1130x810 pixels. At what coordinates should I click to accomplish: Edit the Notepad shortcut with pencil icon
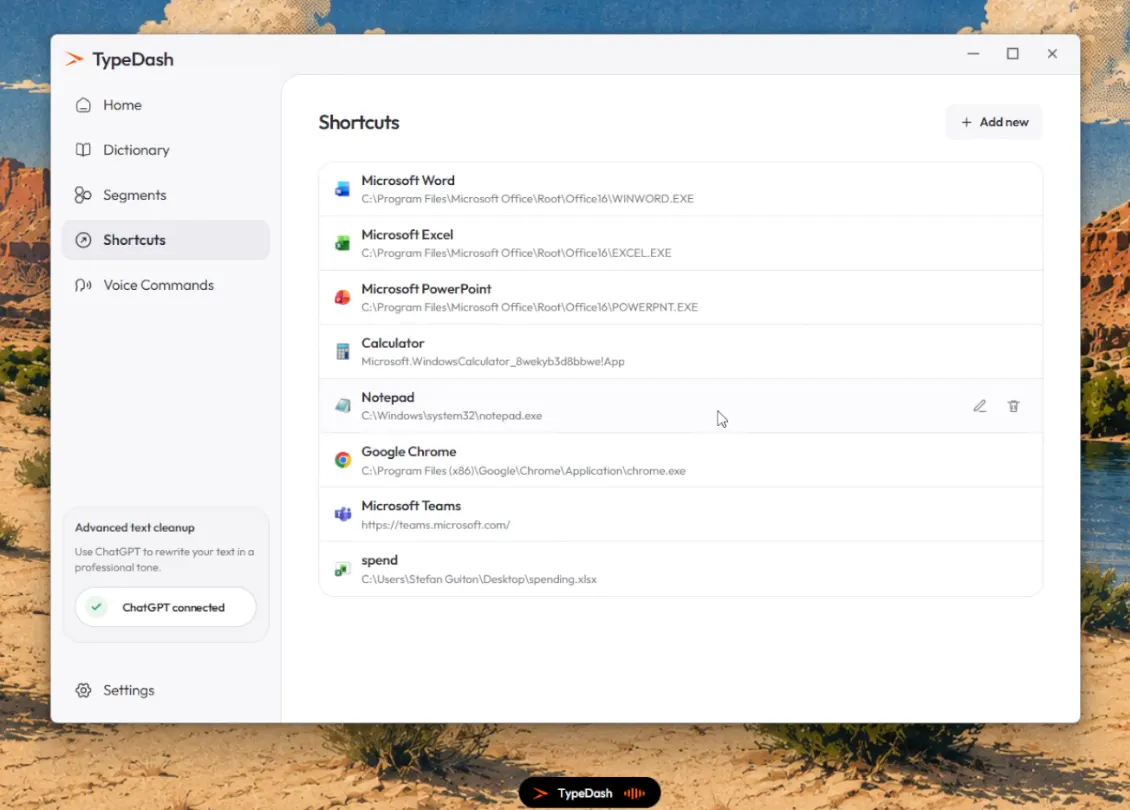pos(979,406)
